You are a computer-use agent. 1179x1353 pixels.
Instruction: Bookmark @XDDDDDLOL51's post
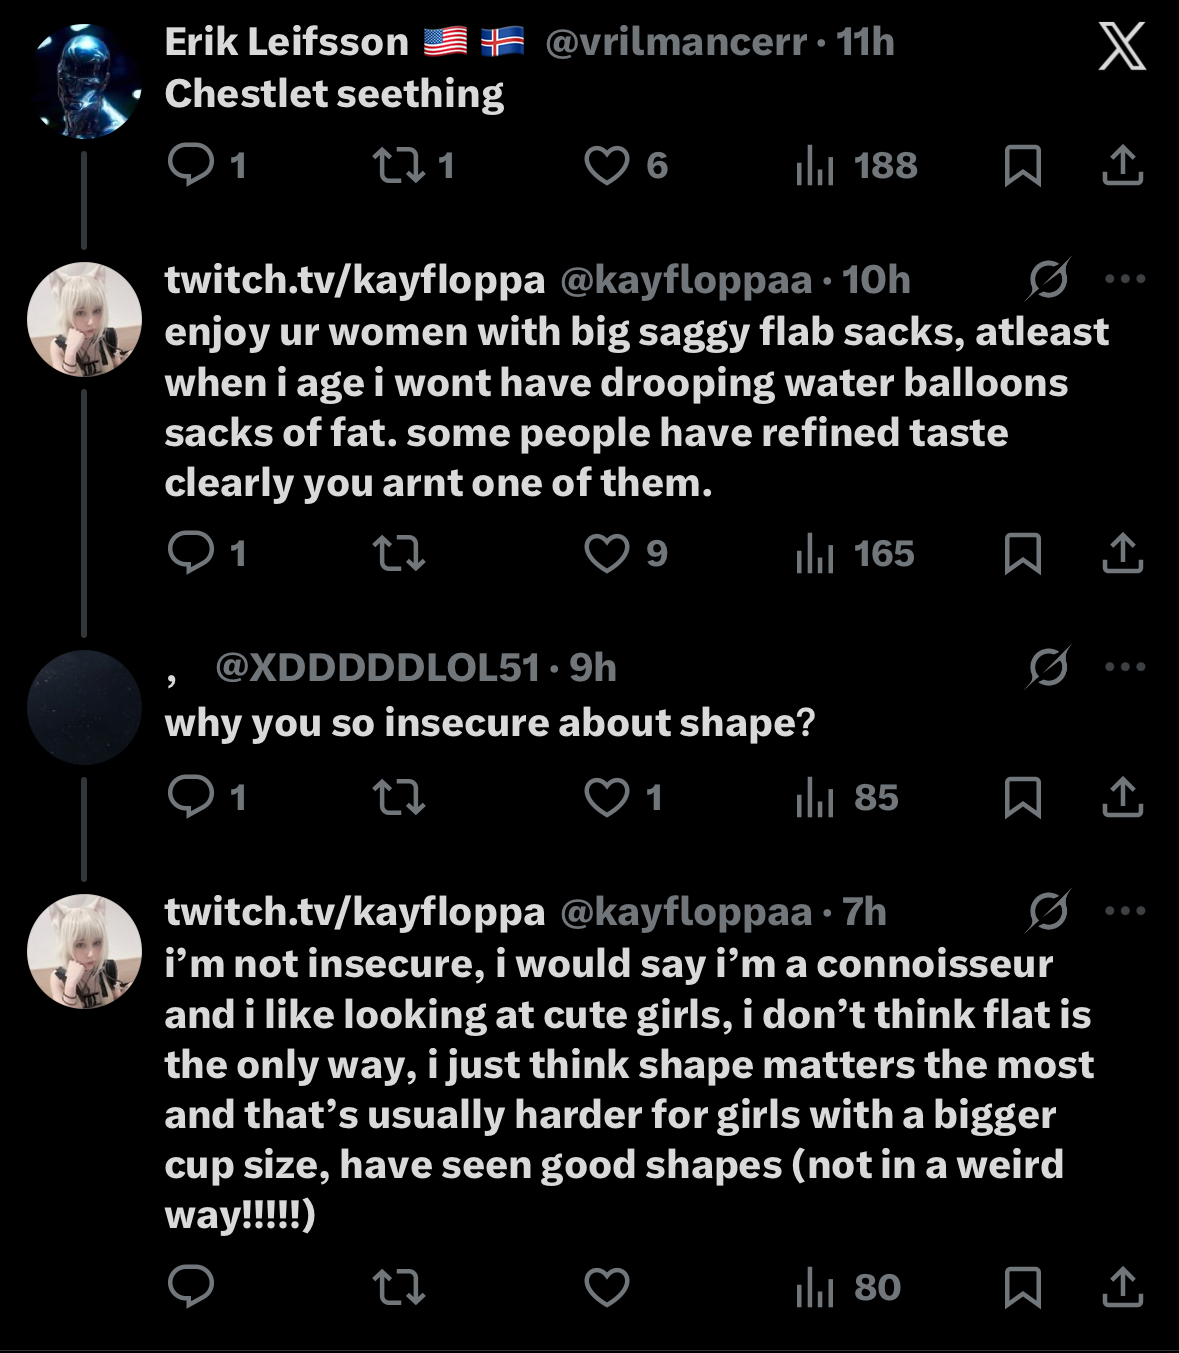click(1022, 797)
